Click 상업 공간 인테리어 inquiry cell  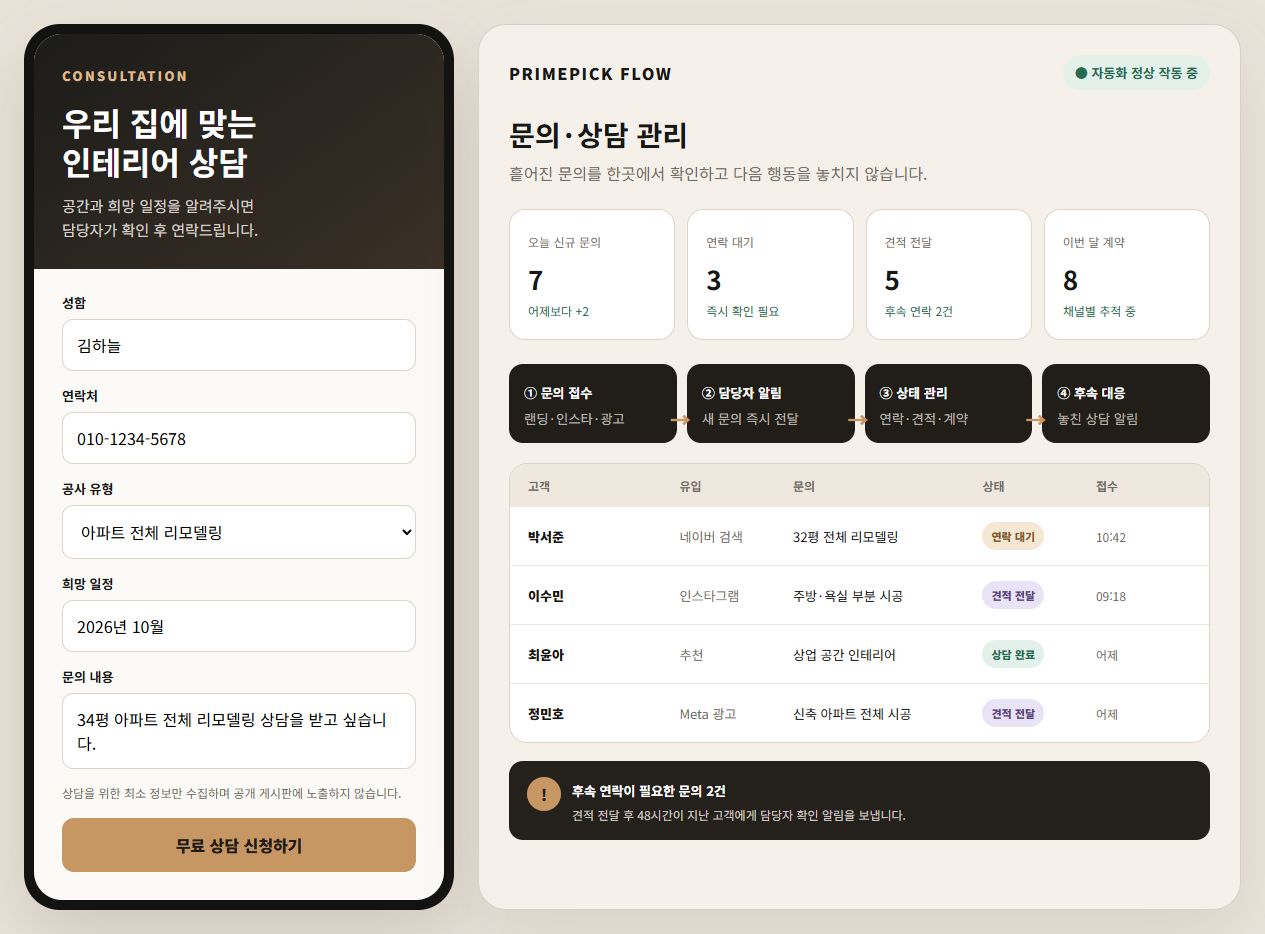844,655
